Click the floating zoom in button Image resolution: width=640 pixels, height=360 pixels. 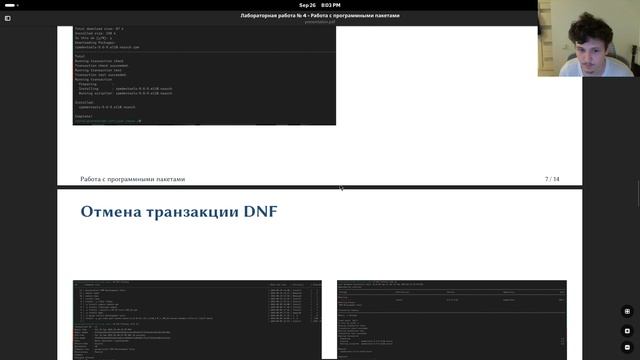[x=627, y=331]
